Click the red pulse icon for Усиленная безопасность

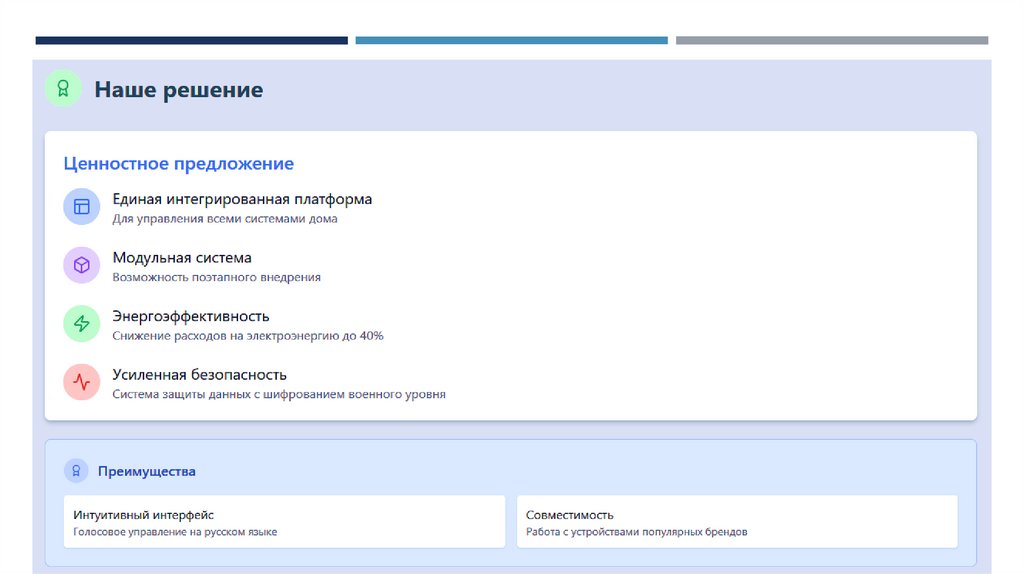(x=82, y=382)
